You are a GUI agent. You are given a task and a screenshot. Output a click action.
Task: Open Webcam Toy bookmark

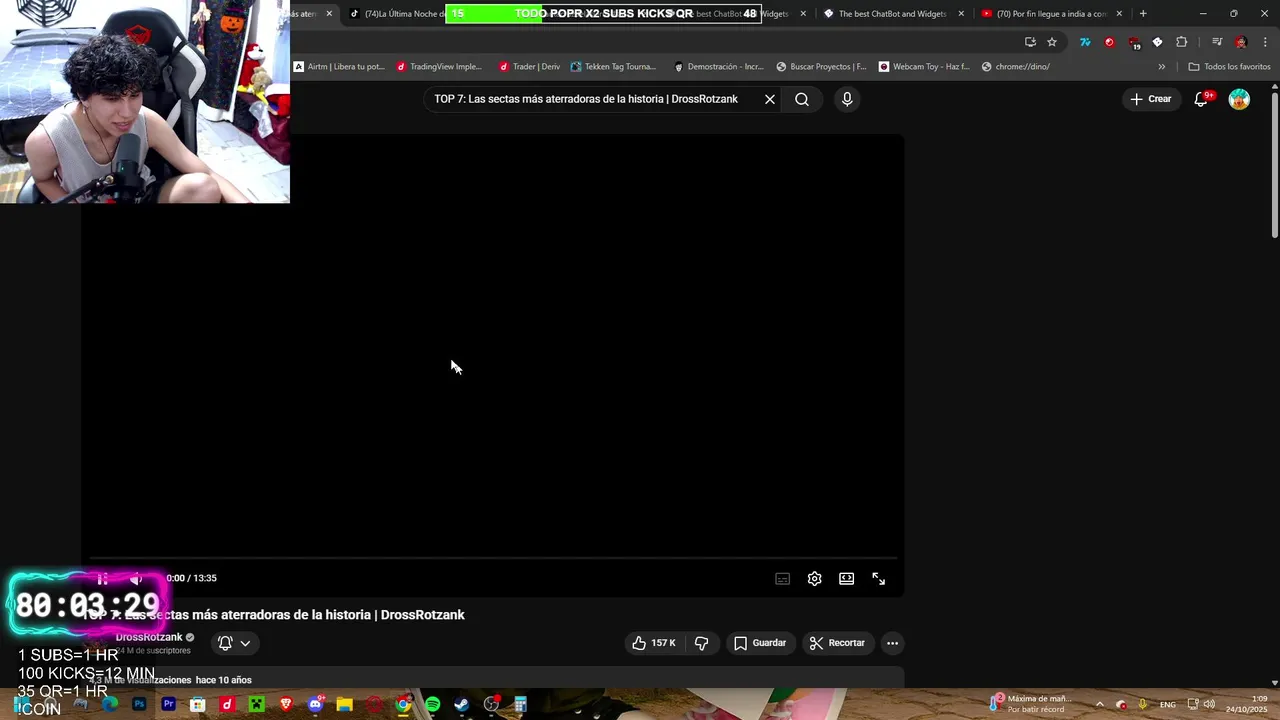pos(924,67)
